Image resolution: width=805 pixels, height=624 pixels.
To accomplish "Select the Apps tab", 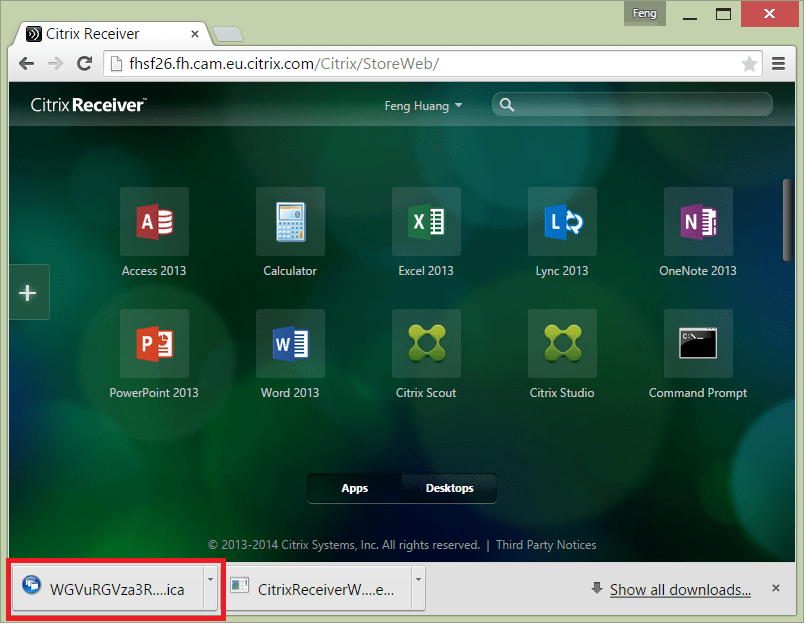I will [354, 488].
